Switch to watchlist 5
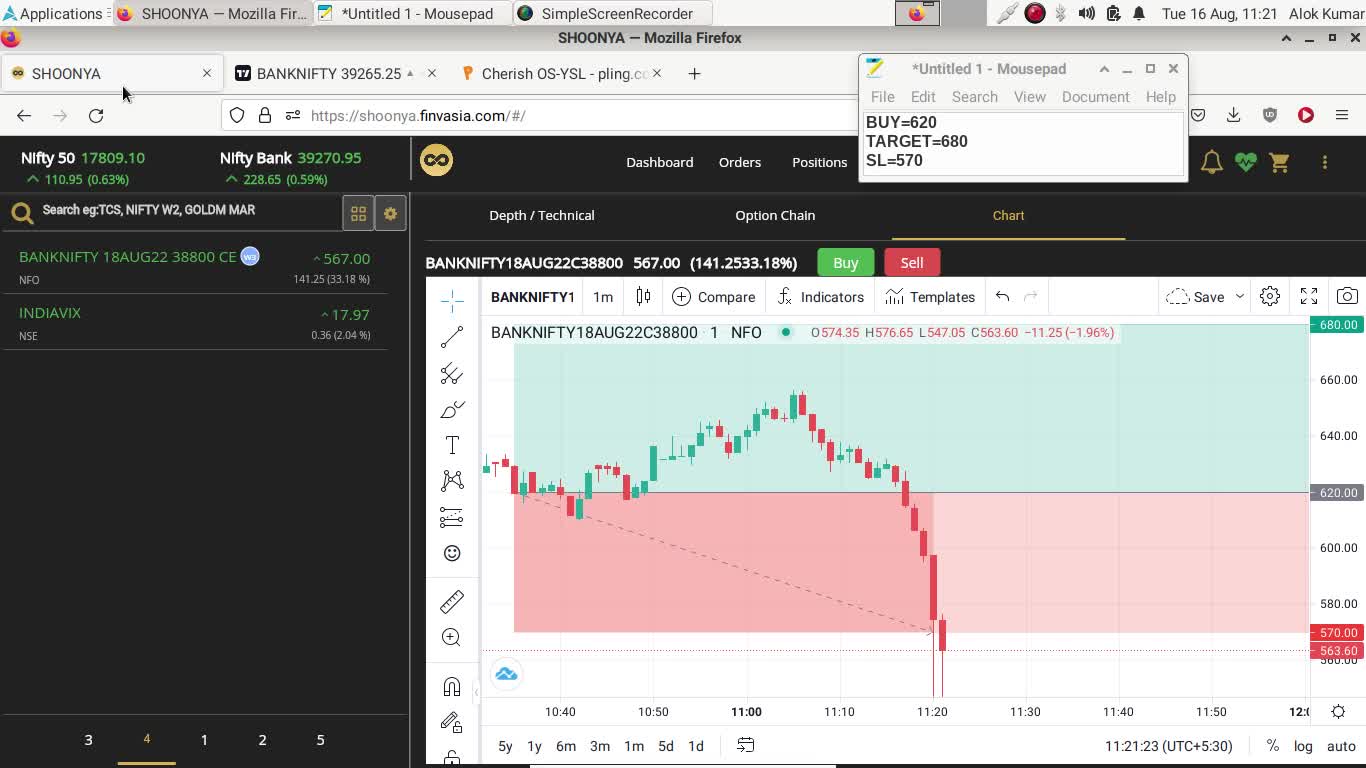 point(320,740)
